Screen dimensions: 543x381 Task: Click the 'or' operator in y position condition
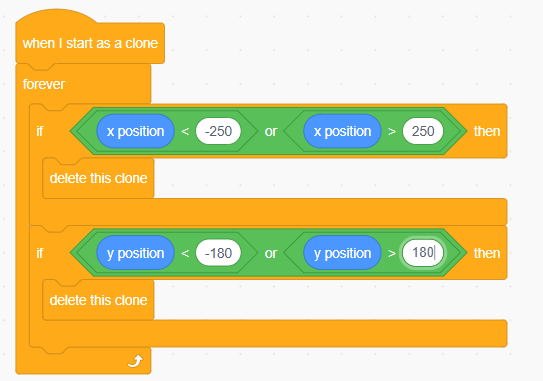271,254
